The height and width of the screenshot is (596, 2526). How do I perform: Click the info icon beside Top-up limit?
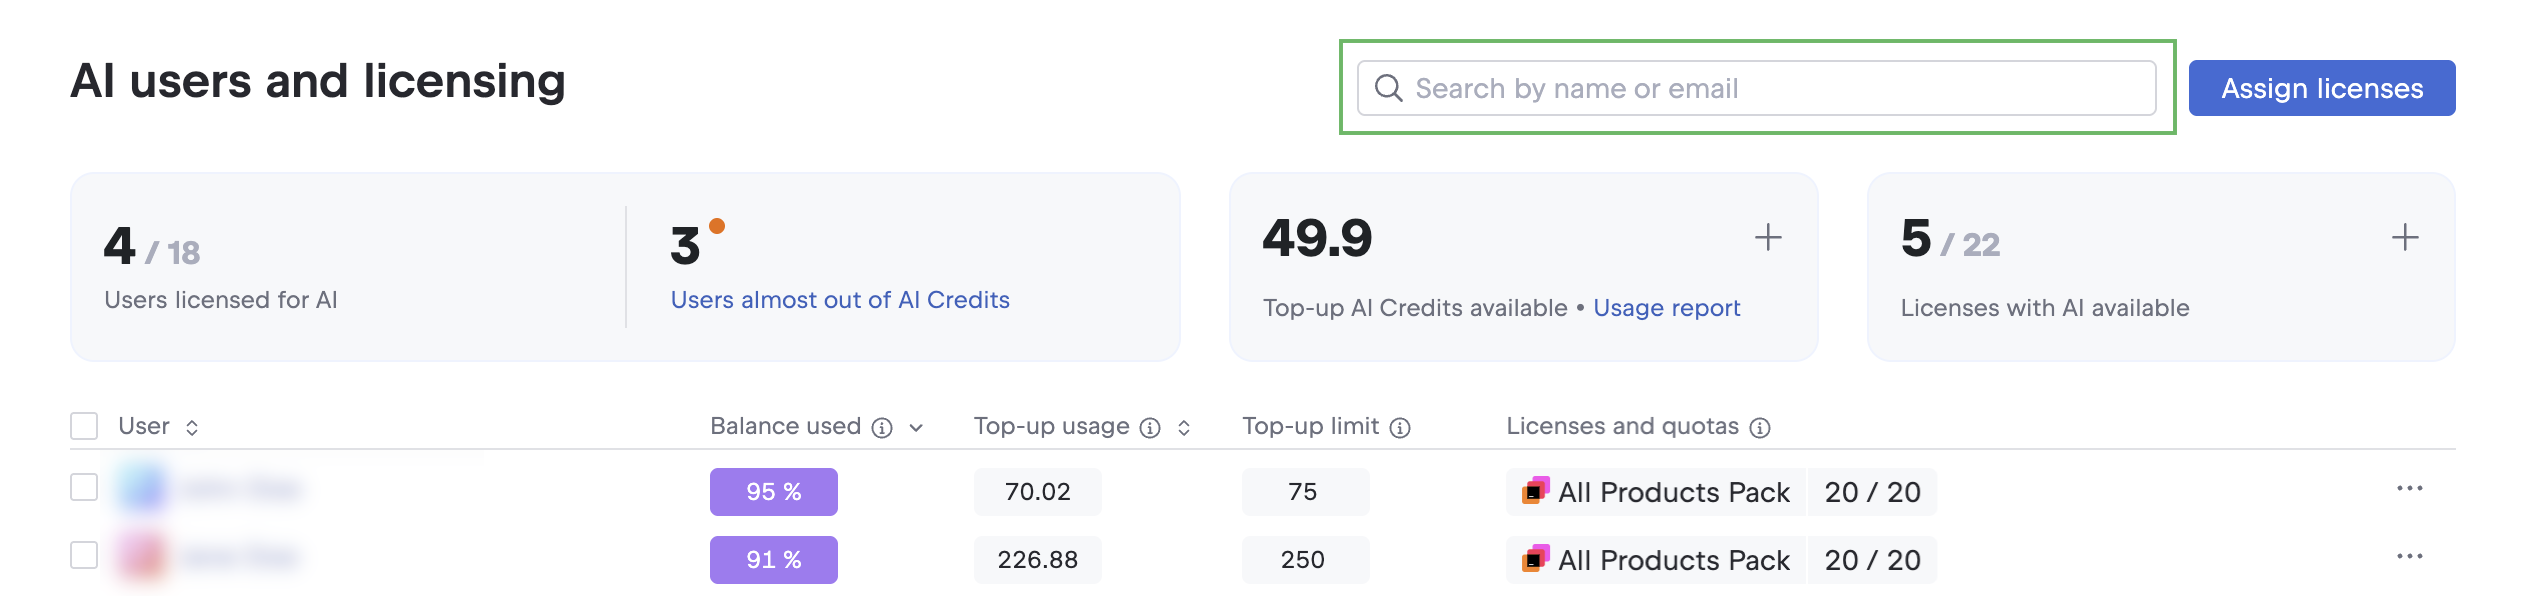[1400, 426]
